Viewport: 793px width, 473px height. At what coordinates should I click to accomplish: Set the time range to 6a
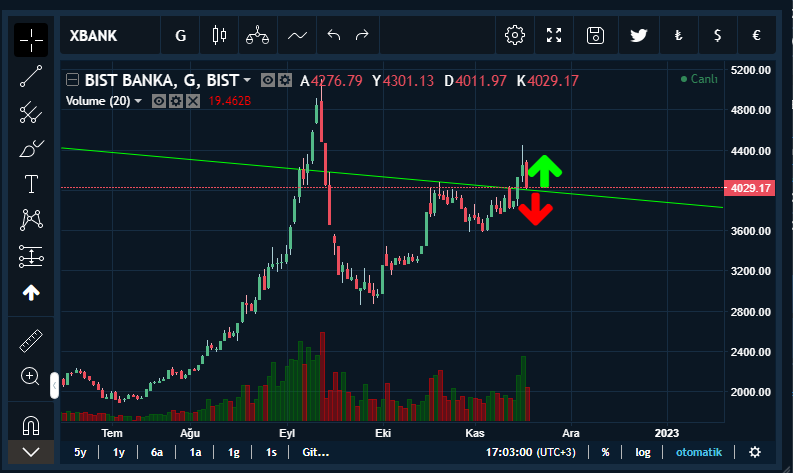click(157, 452)
